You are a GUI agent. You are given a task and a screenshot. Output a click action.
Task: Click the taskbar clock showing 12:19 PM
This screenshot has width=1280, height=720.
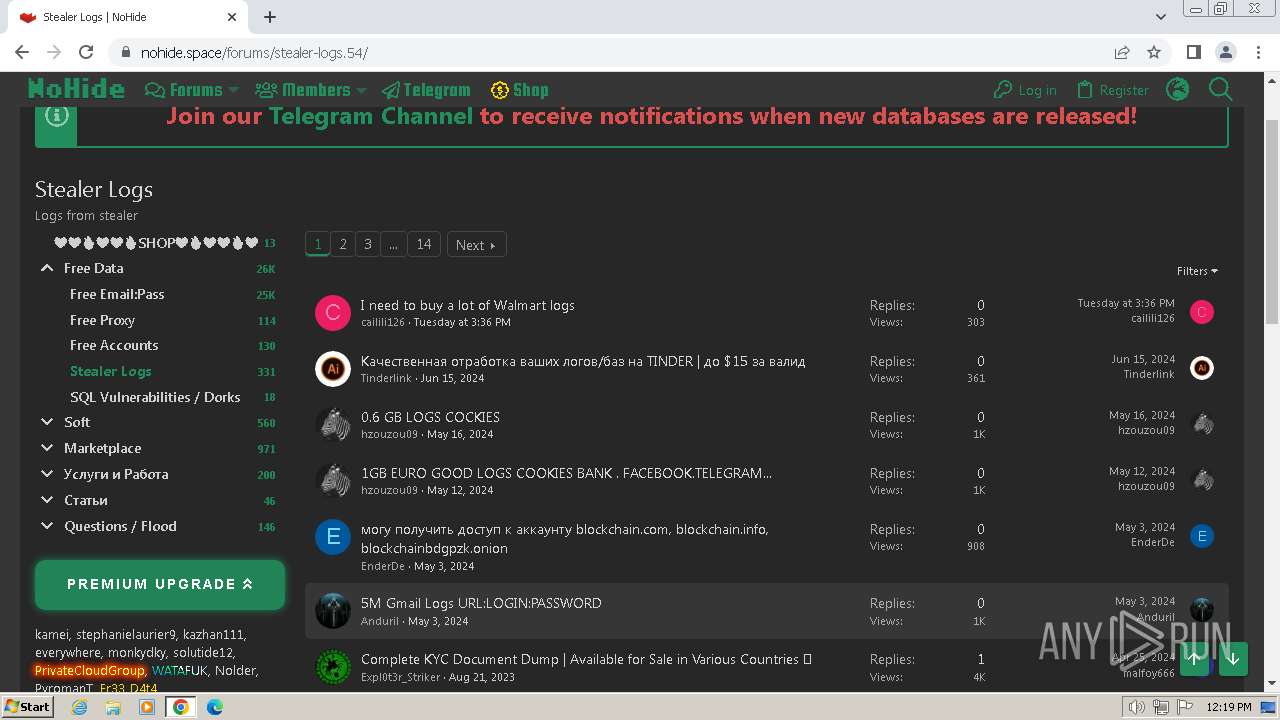[1228, 707]
